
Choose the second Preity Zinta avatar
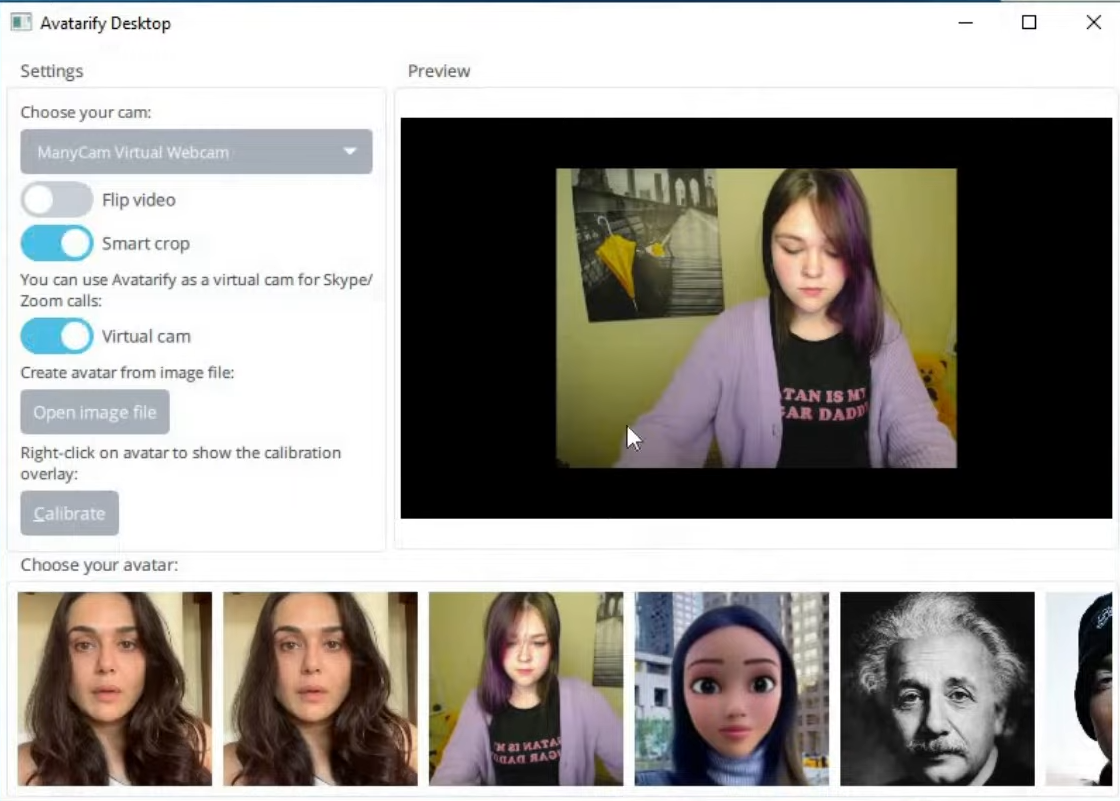click(x=319, y=688)
